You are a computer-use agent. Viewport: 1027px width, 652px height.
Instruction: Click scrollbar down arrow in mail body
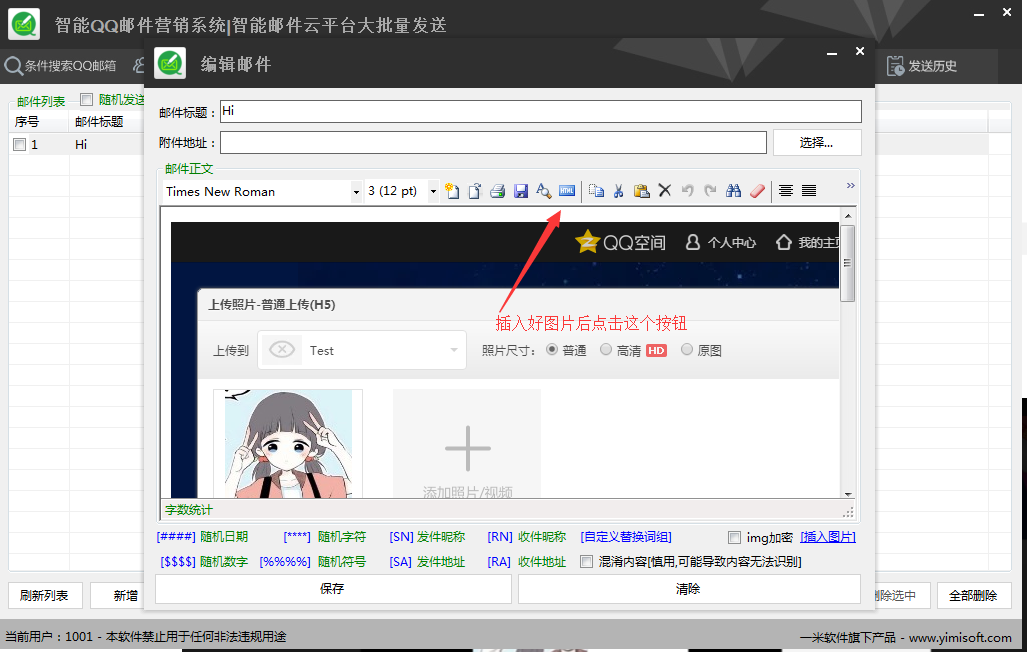coord(848,494)
